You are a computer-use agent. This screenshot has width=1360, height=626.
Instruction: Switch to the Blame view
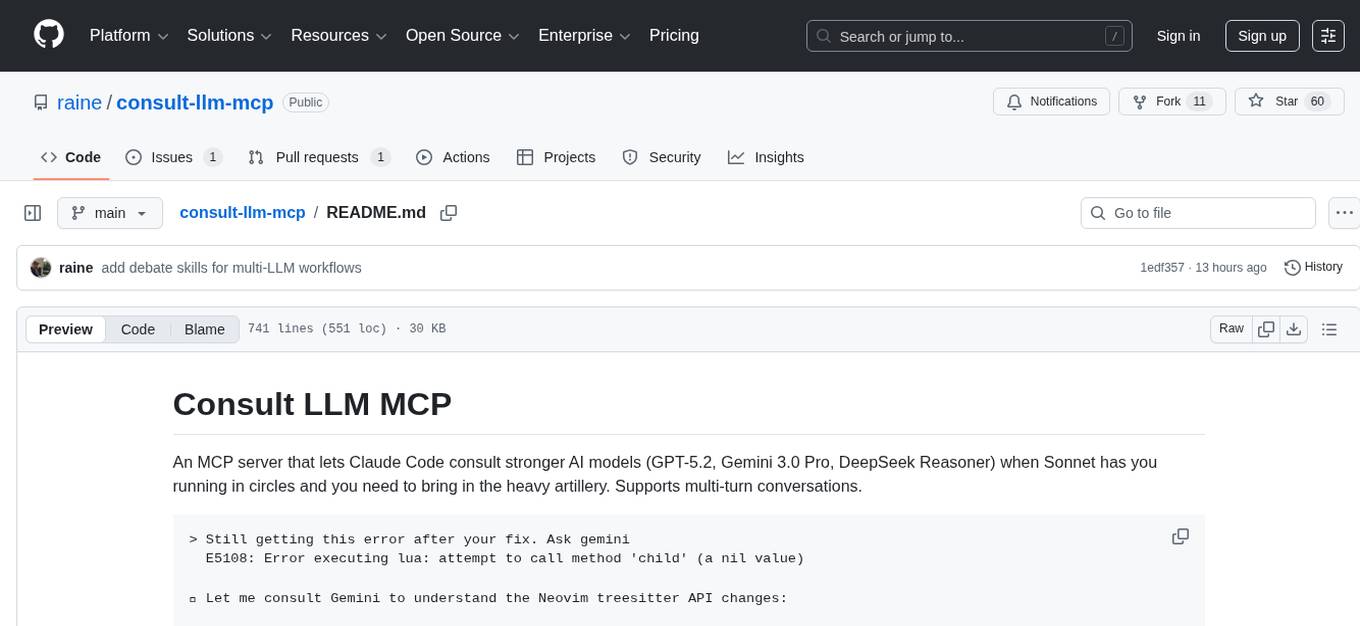pos(204,329)
